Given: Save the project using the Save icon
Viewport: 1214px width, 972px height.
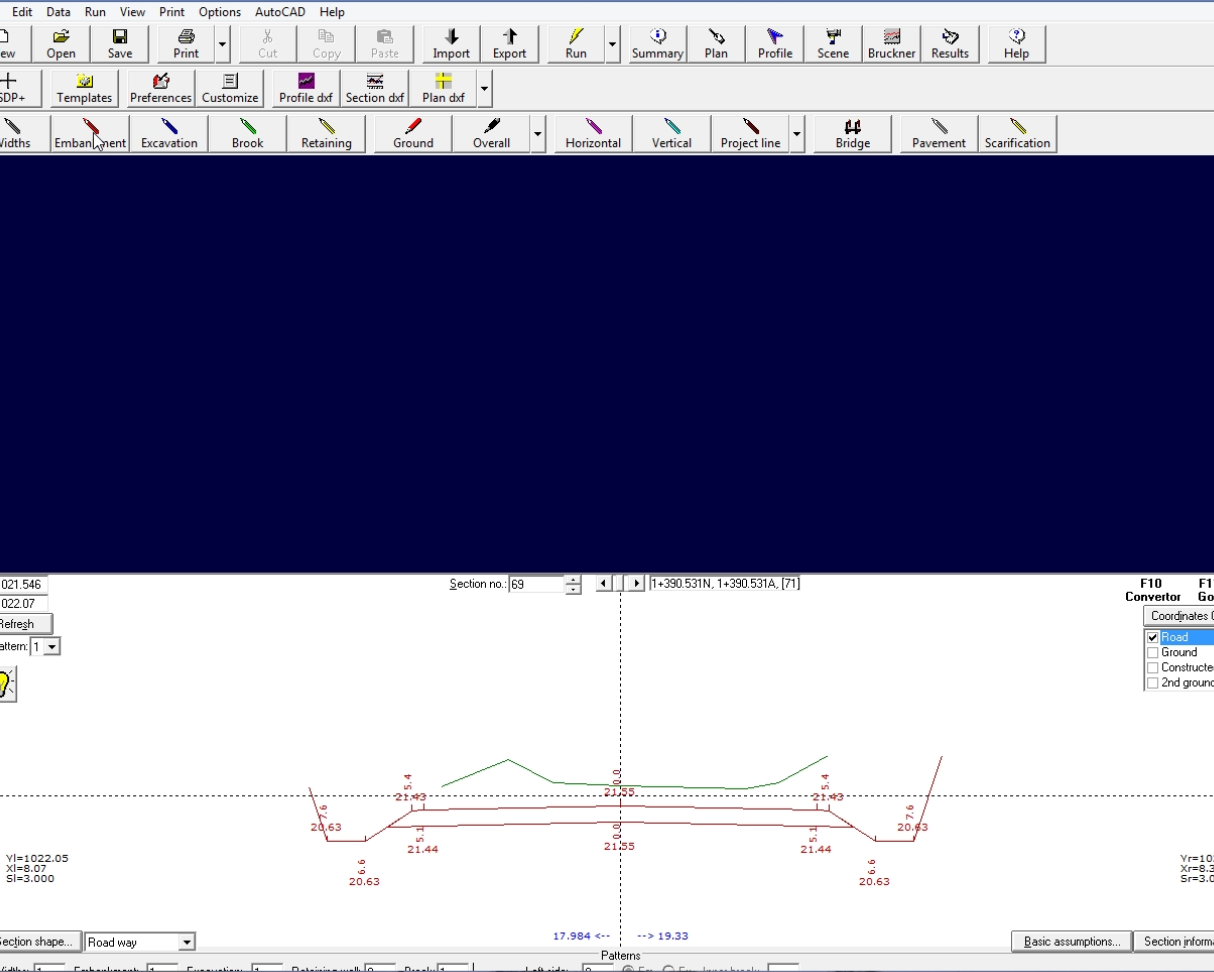Looking at the screenshot, I should (120, 44).
